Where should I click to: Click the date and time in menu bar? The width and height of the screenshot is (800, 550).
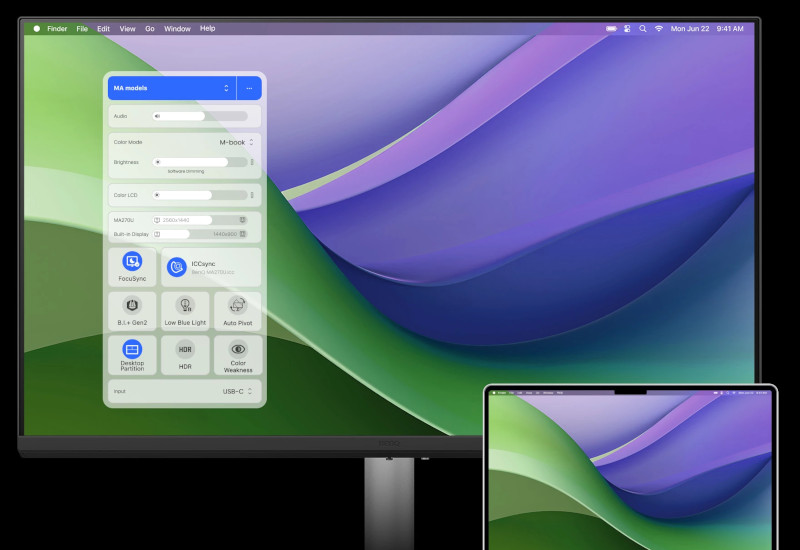coord(707,29)
